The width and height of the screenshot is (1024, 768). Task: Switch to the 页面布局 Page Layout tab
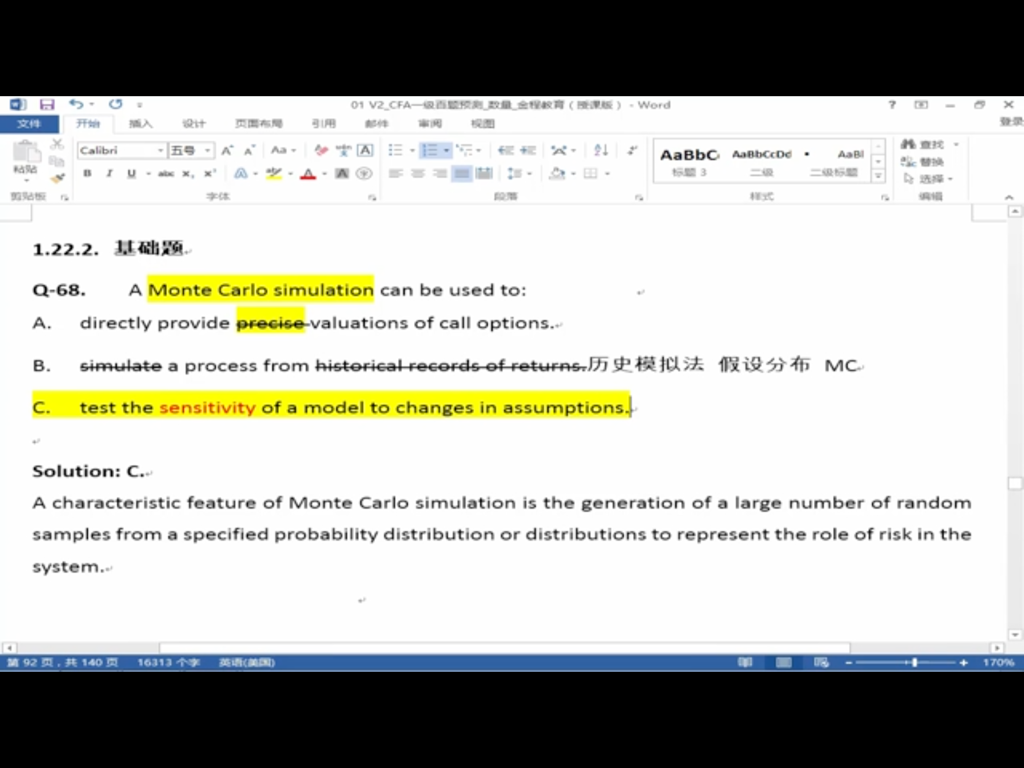(x=259, y=123)
